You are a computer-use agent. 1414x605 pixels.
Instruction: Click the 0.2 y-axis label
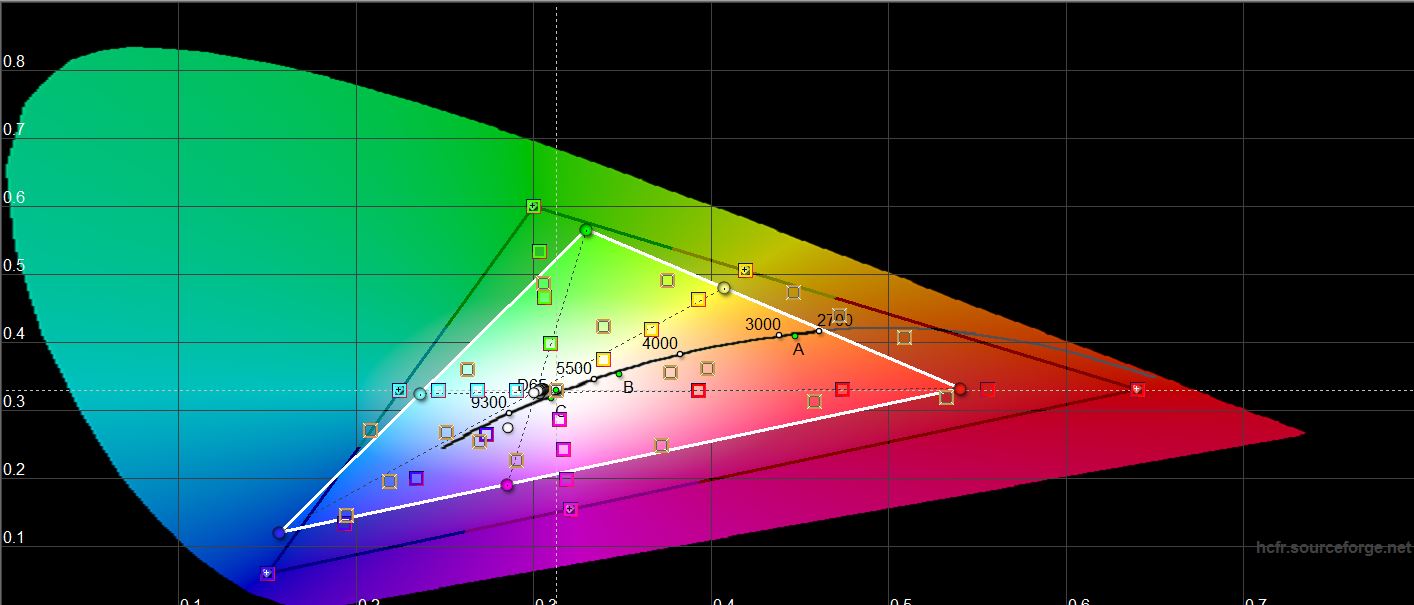pyautogui.click(x=14, y=470)
